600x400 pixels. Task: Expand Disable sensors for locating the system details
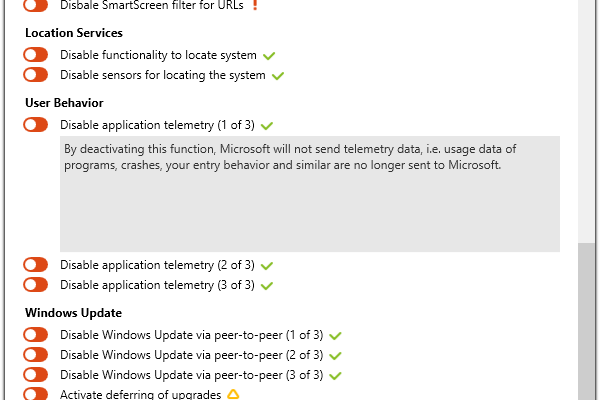pyautogui.click(x=162, y=75)
